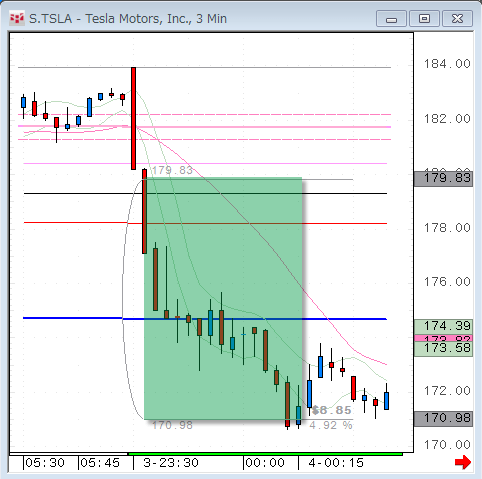The image size is (482, 479).
Task: Click the green session bar on time axis
Action: tap(265, 454)
